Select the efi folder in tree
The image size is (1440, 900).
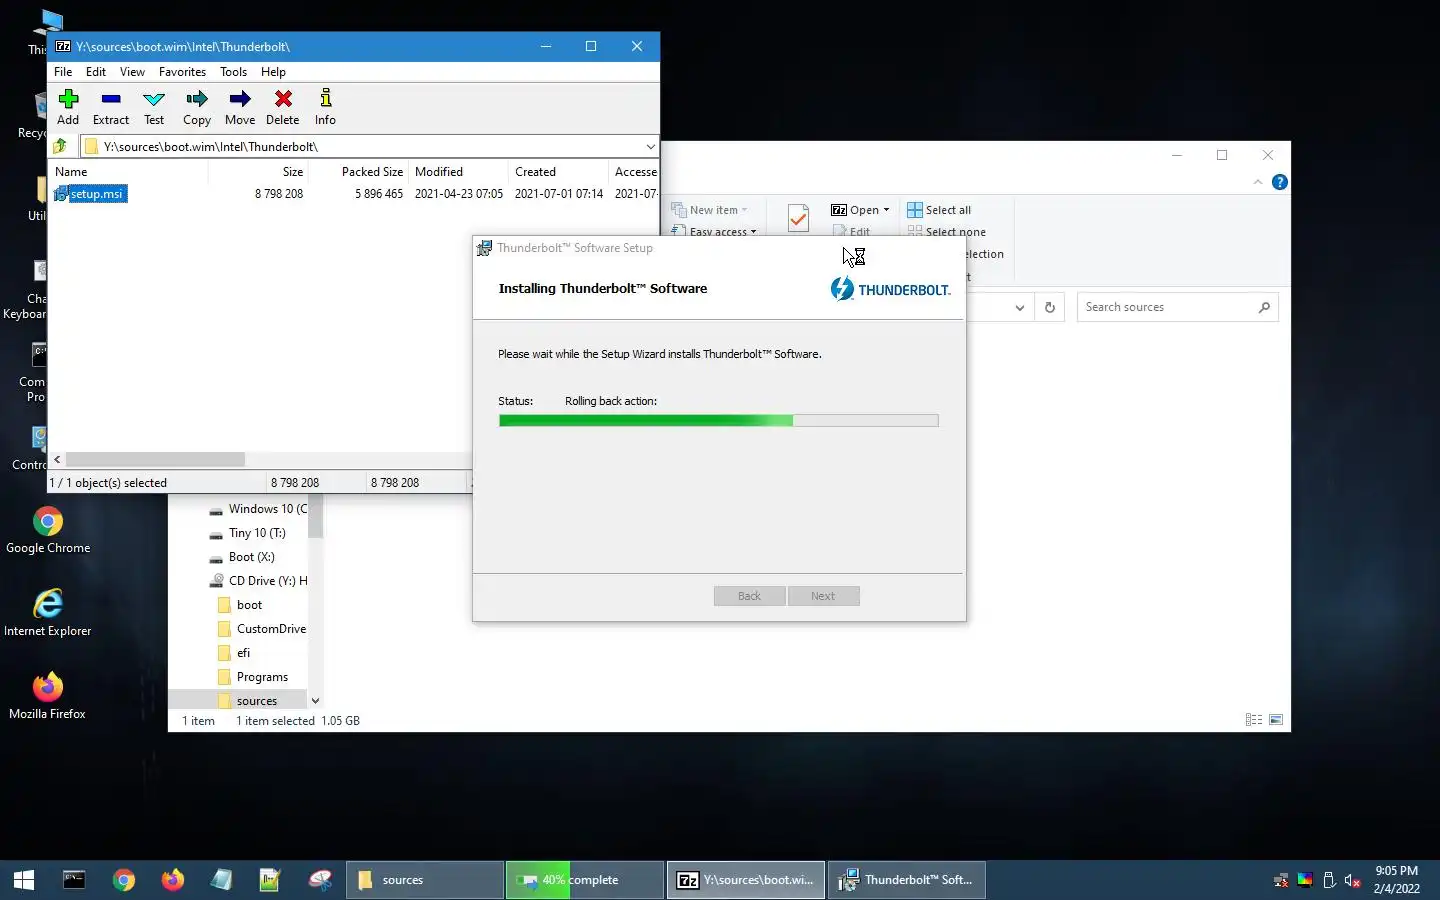click(234, 653)
